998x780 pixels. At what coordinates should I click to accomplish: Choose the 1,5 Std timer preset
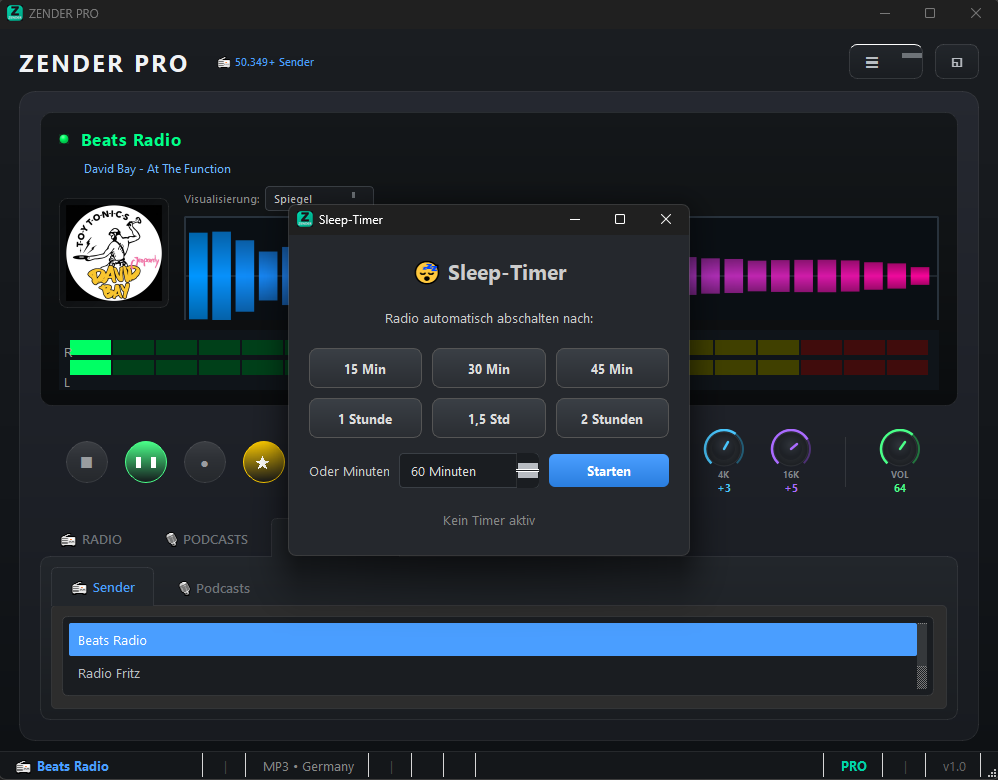point(488,419)
